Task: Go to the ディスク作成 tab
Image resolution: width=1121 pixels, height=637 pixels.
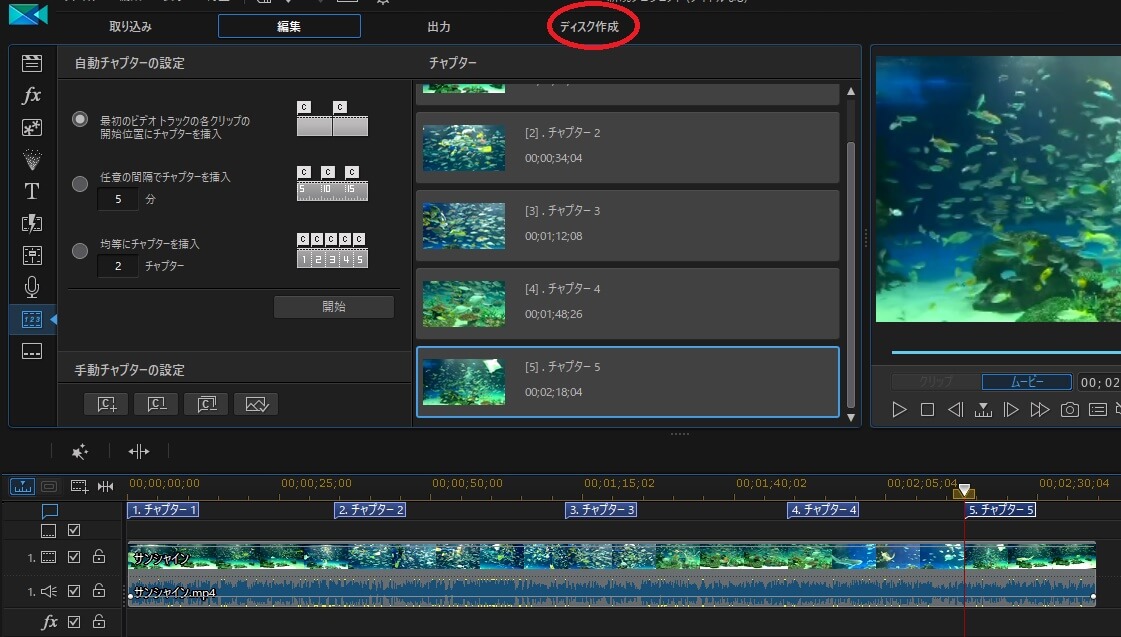Action: coord(589,26)
